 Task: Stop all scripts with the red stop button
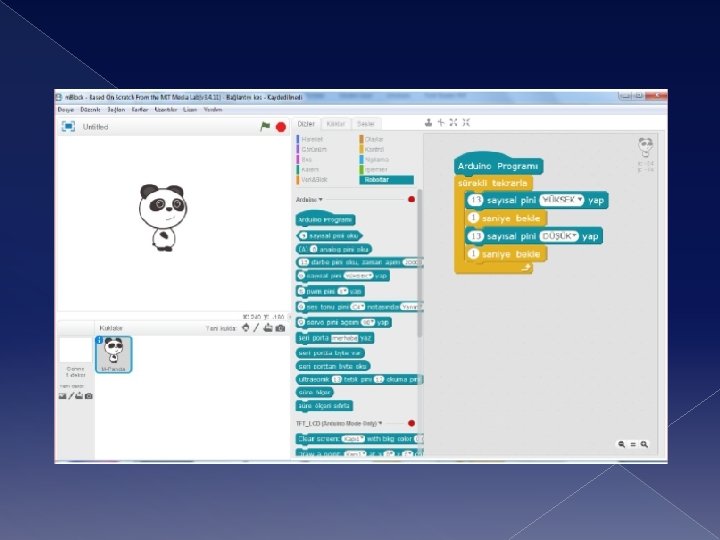pos(281,127)
